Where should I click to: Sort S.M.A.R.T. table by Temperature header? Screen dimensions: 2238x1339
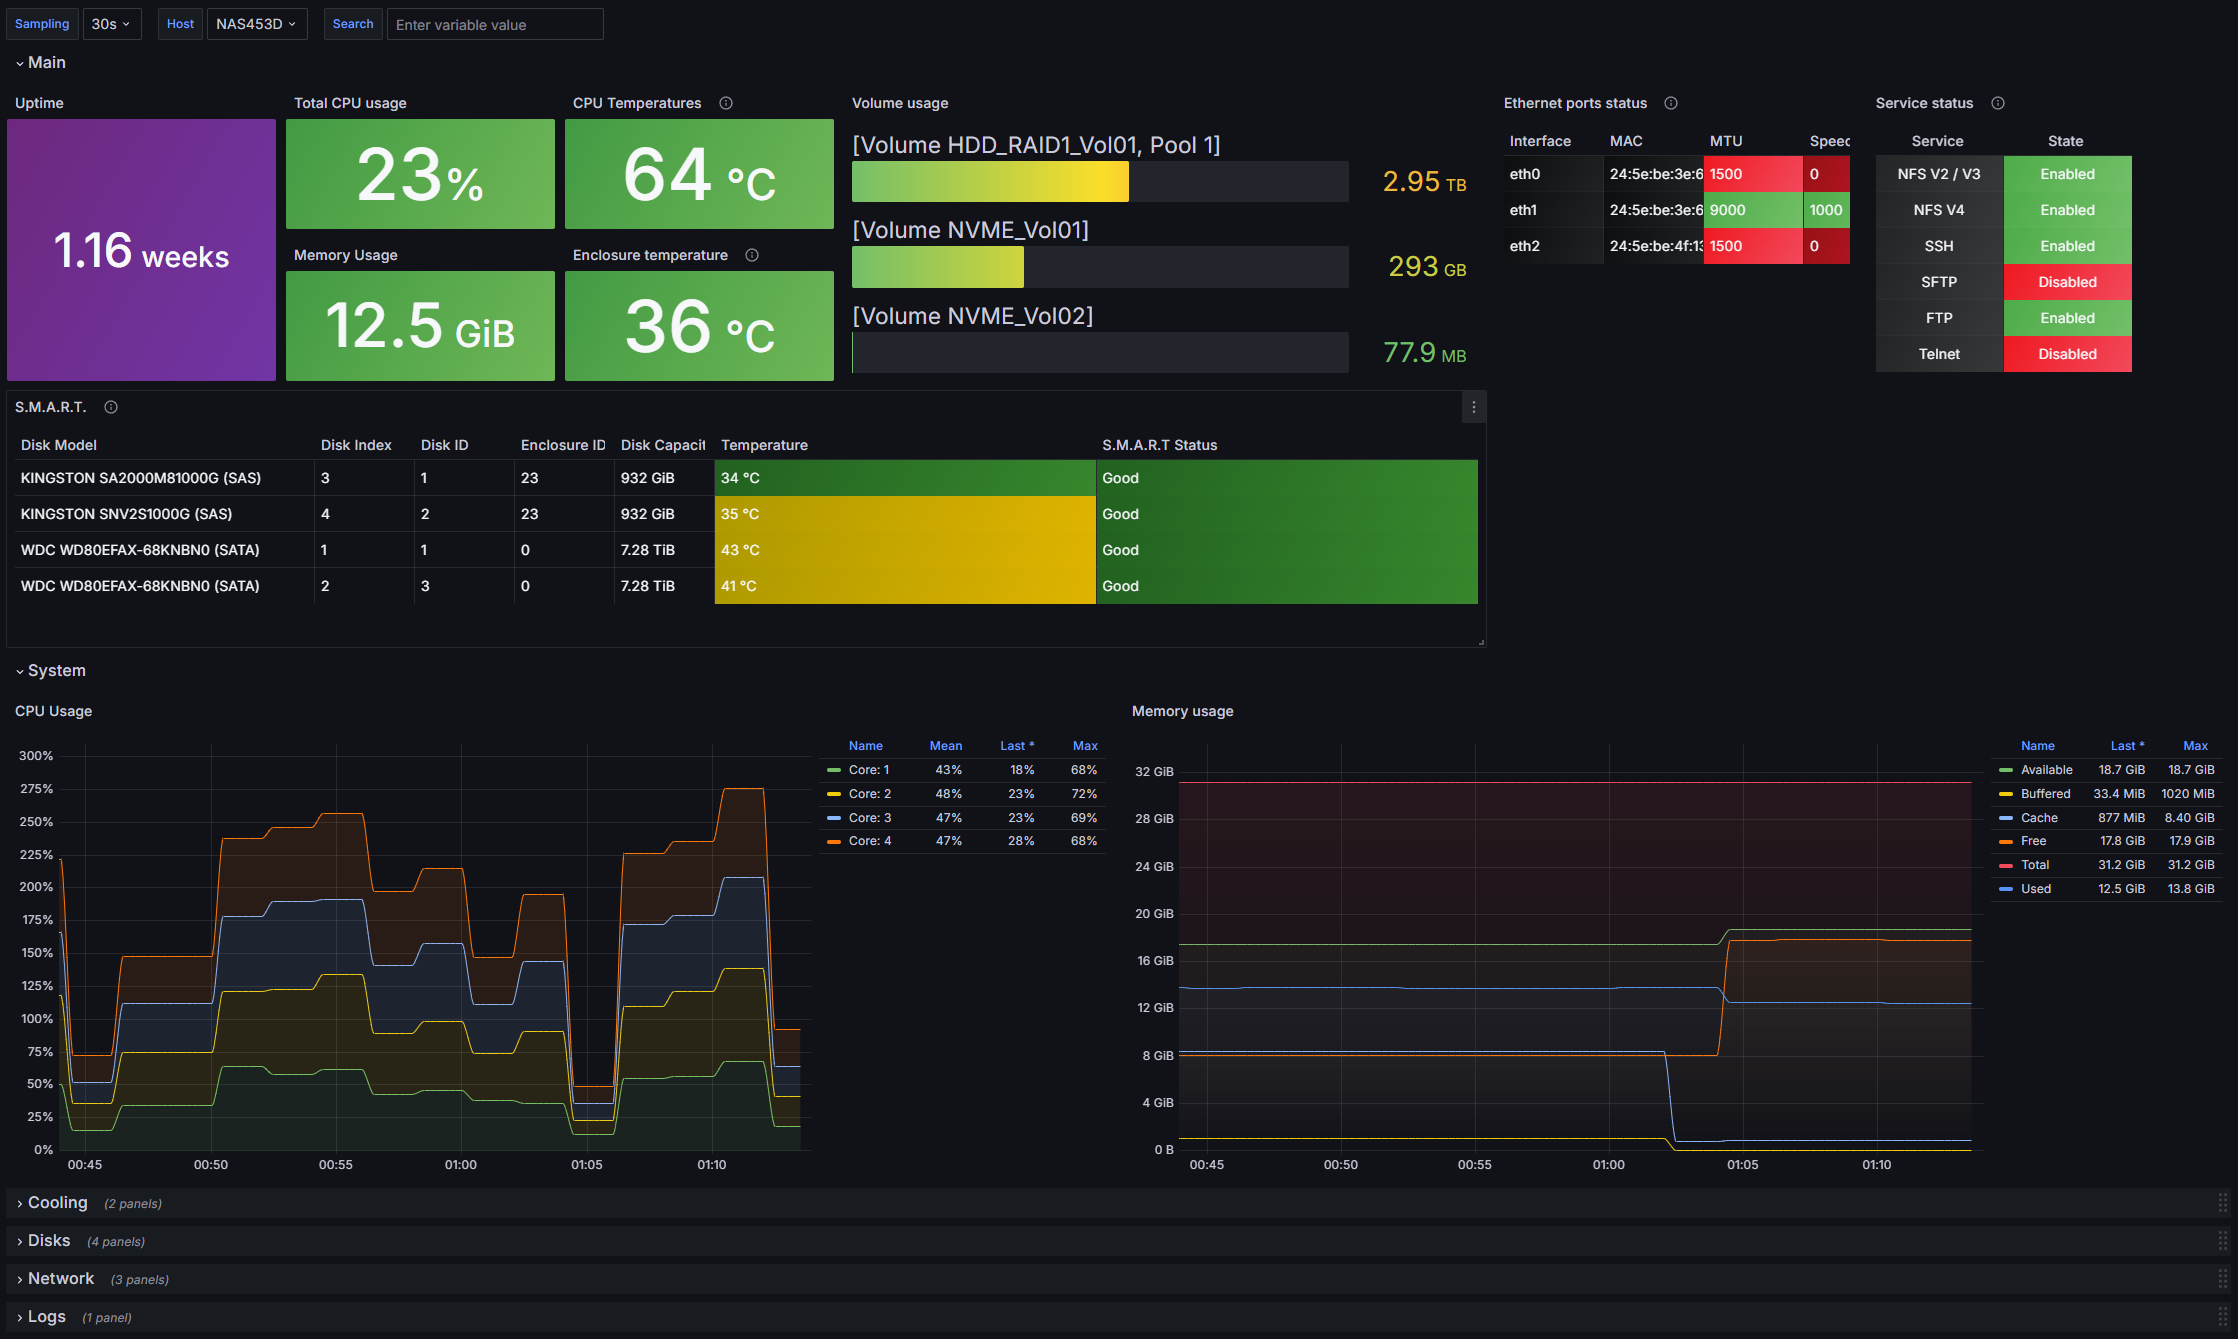[x=764, y=445]
